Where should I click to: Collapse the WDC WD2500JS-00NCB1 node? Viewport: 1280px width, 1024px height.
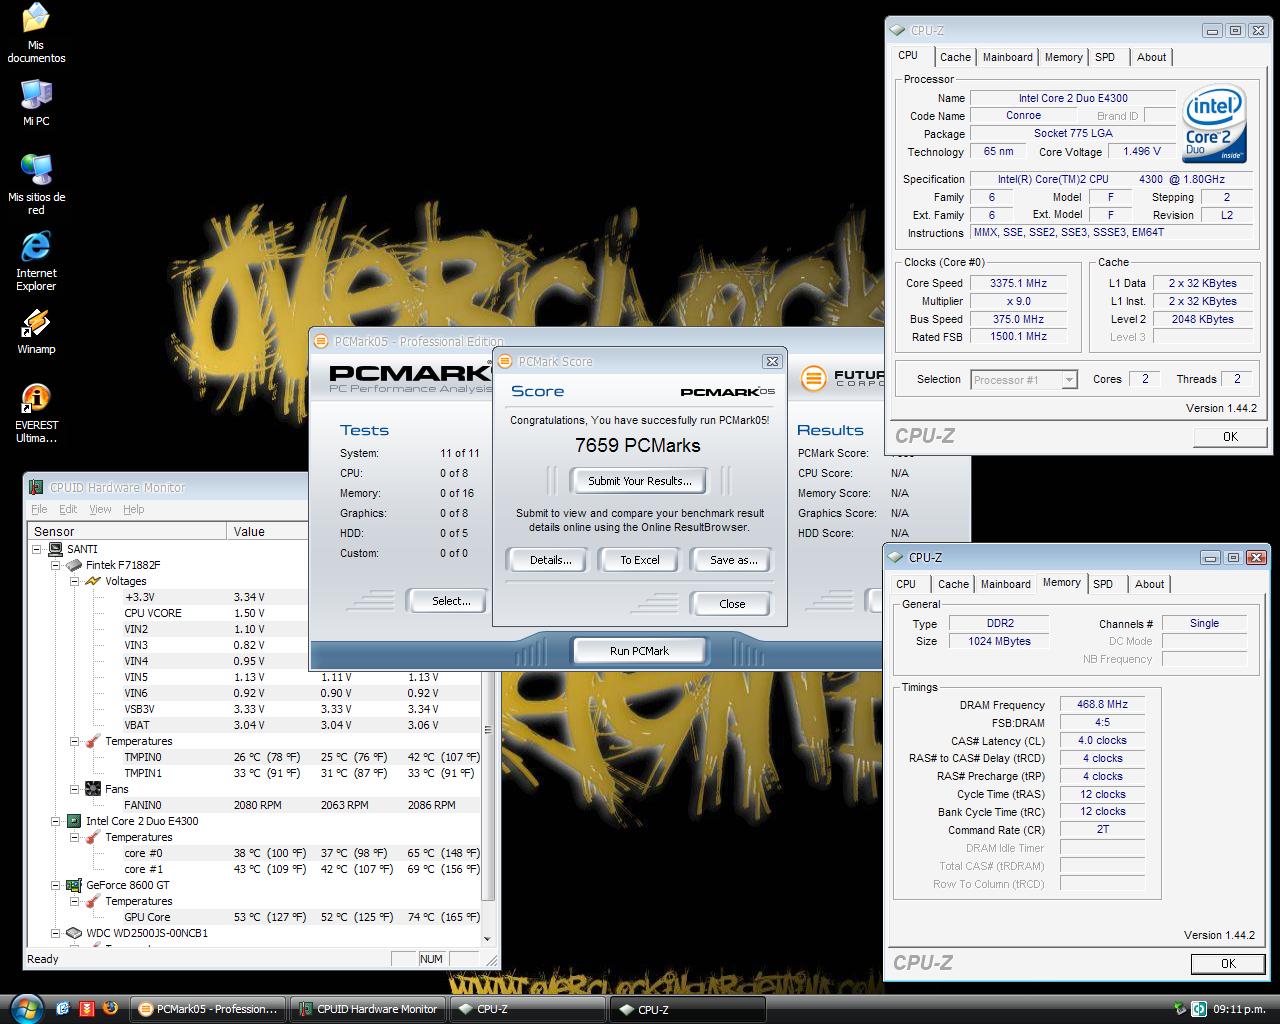(x=56, y=933)
